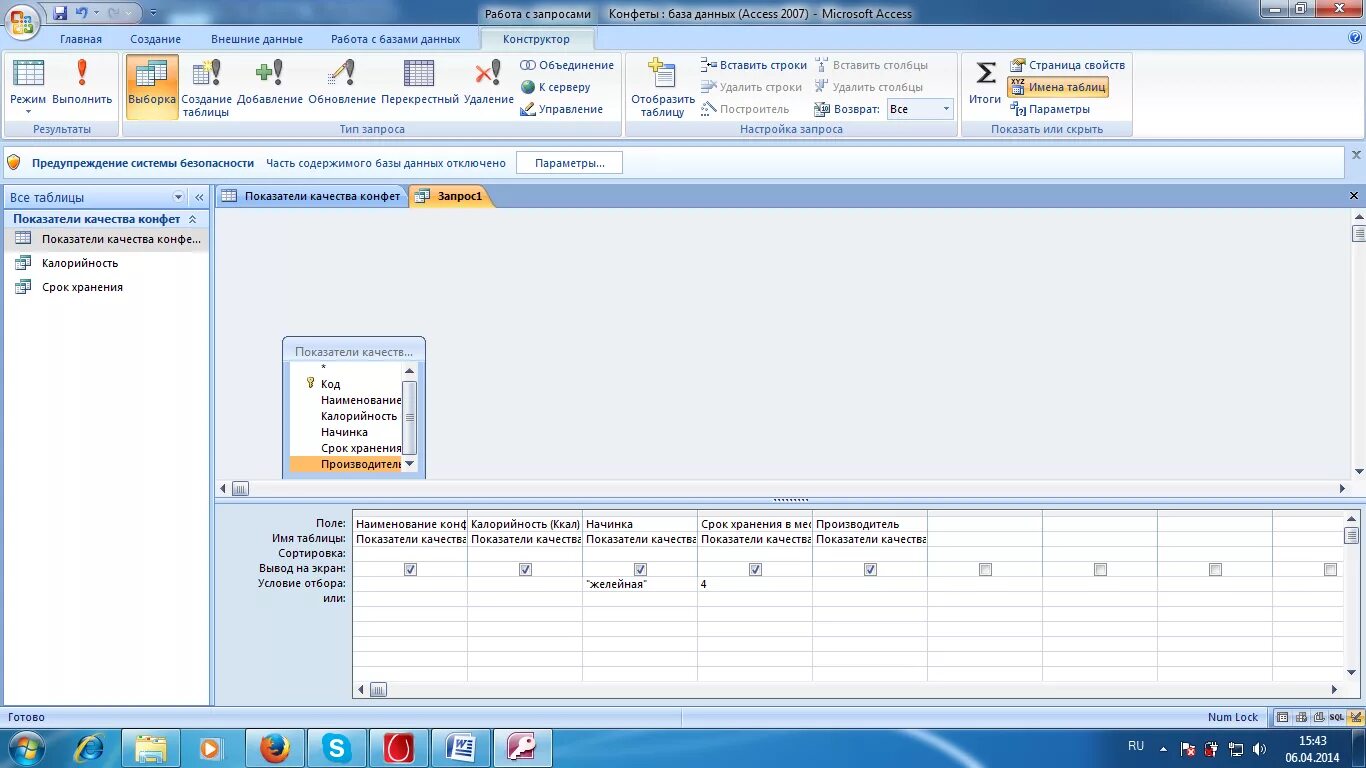Click criteria cell containing 4
The height and width of the screenshot is (768, 1366).
755,584
